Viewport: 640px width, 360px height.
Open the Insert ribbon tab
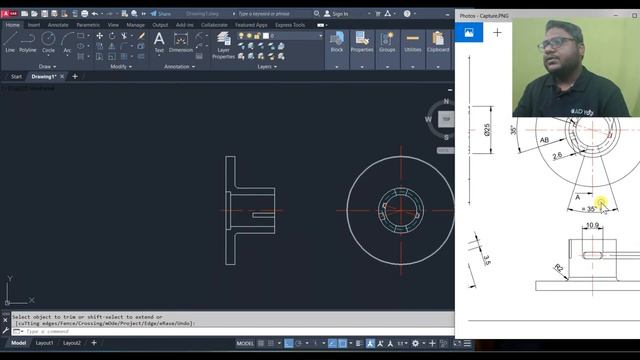[x=34, y=25]
